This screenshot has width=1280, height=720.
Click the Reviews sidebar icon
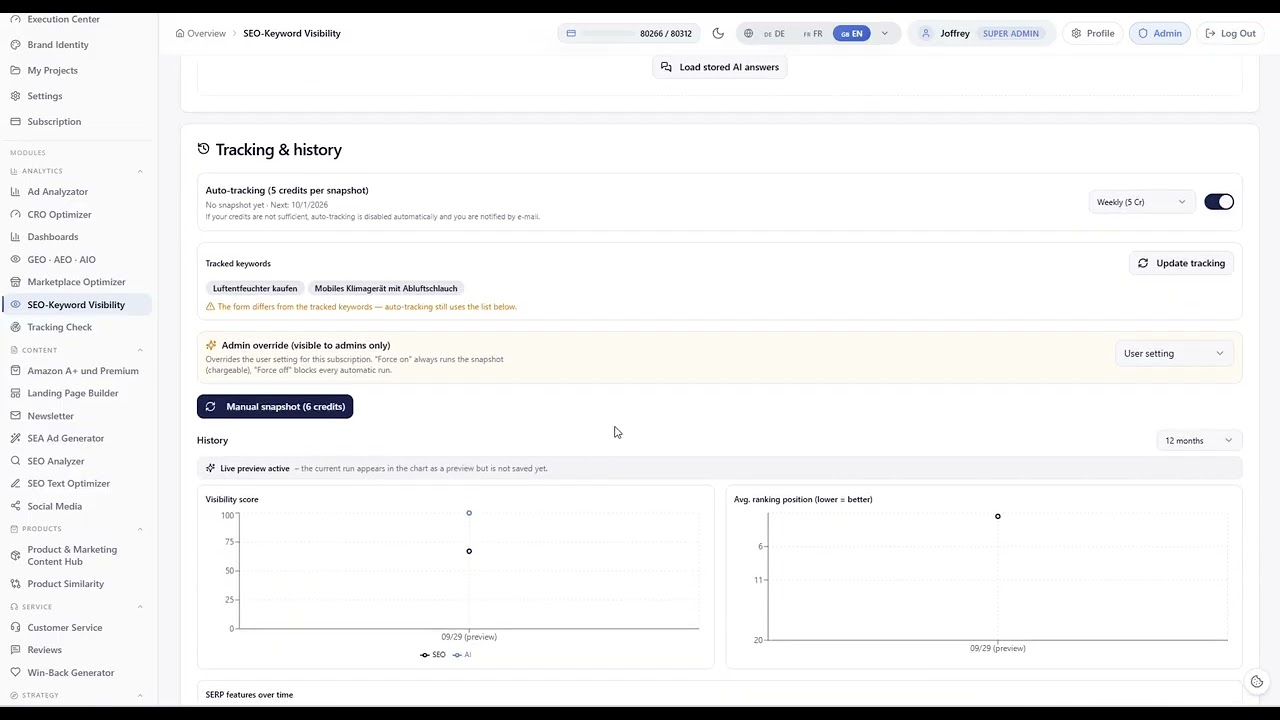(x=16, y=650)
